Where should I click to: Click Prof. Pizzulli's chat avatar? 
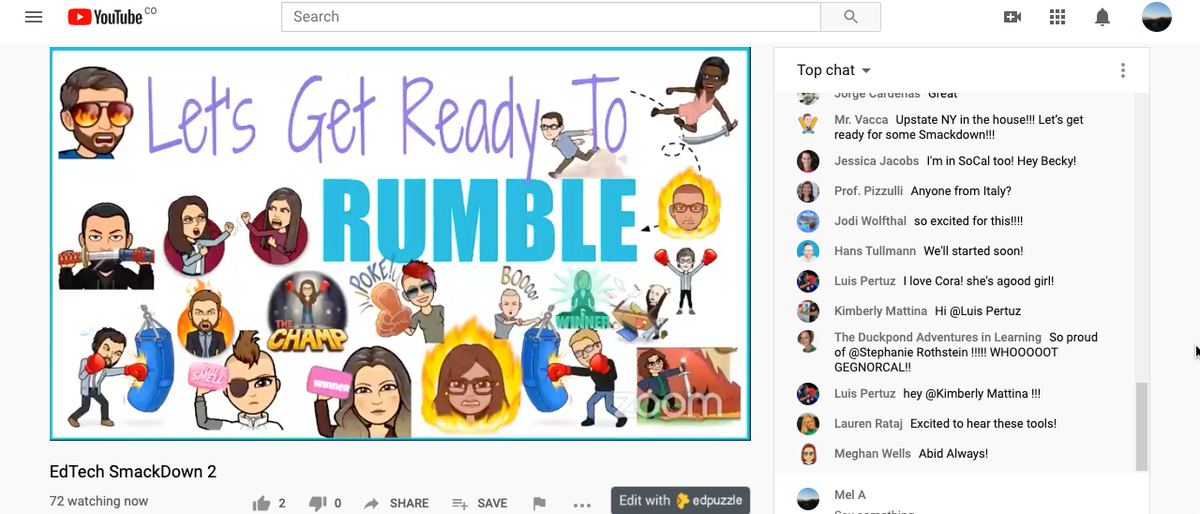tap(808, 191)
